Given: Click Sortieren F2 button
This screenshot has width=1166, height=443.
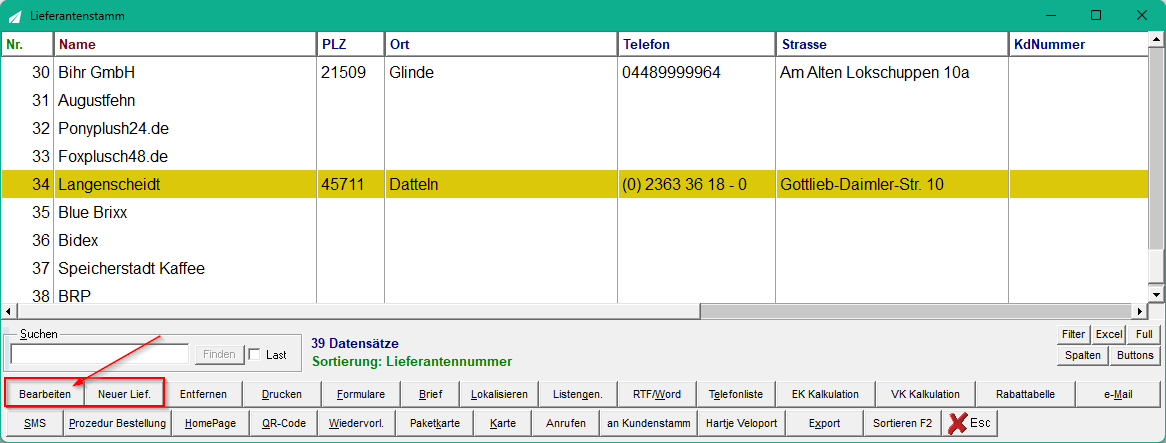Looking at the screenshot, I should tap(902, 423).
